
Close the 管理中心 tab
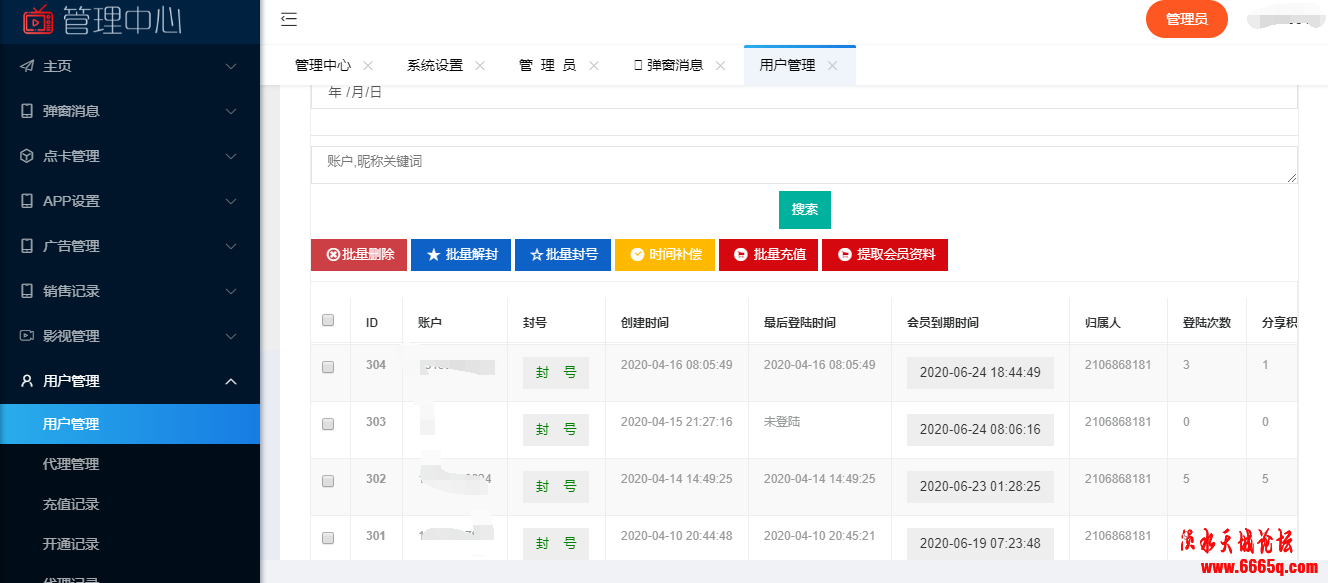(x=368, y=65)
